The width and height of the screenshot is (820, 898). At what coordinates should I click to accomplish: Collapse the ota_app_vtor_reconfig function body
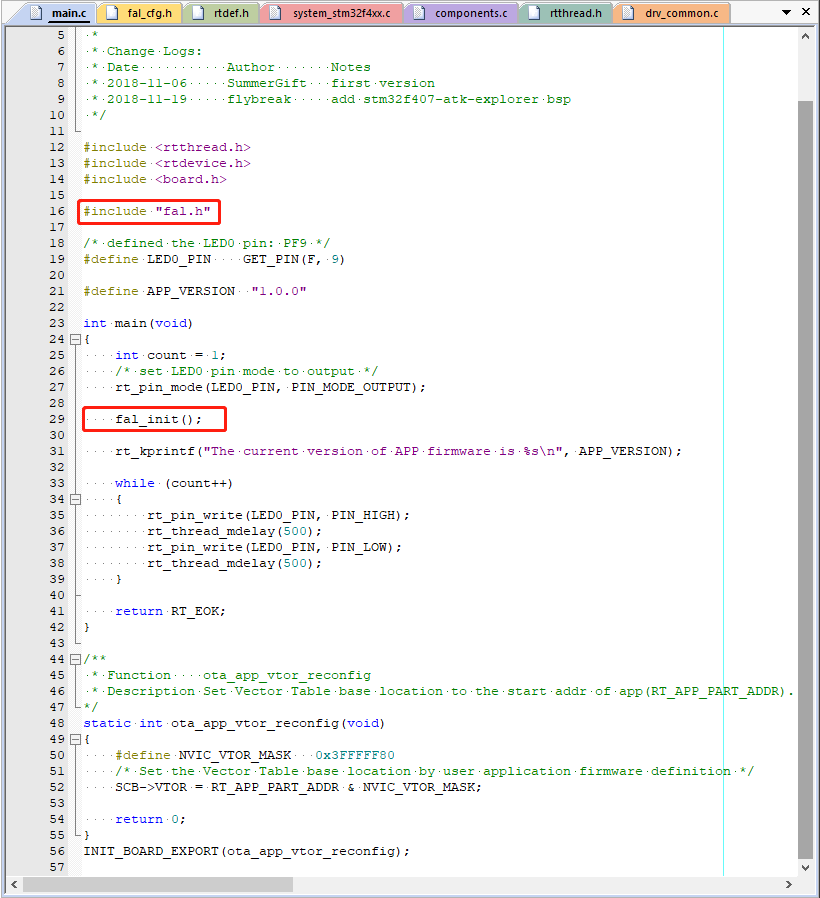[75, 739]
